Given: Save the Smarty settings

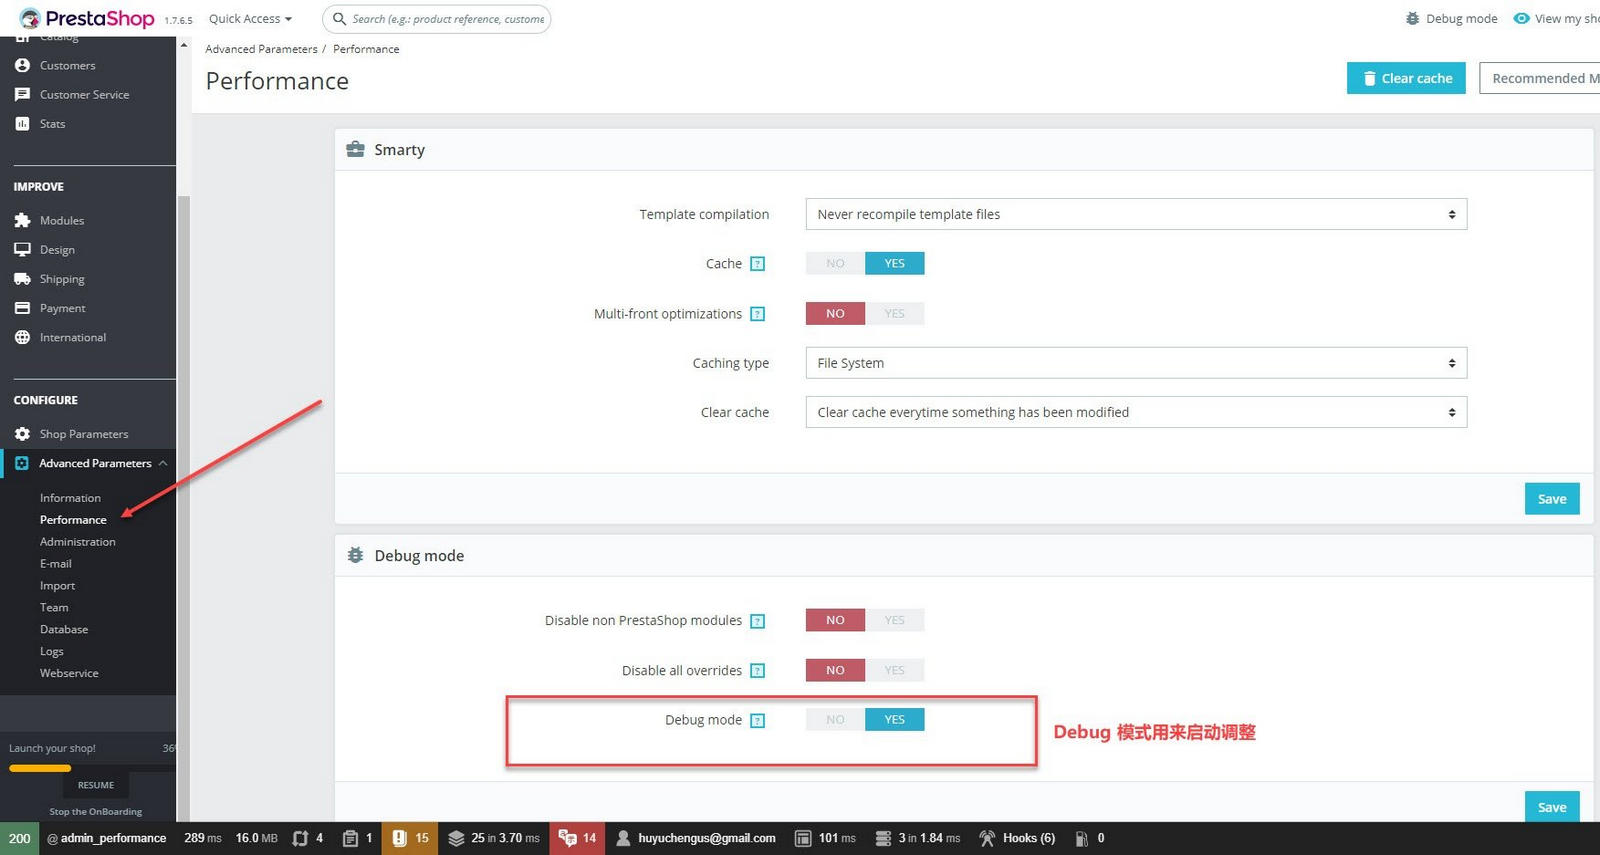Looking at the screenshot, I should [x=1552, y=499].
